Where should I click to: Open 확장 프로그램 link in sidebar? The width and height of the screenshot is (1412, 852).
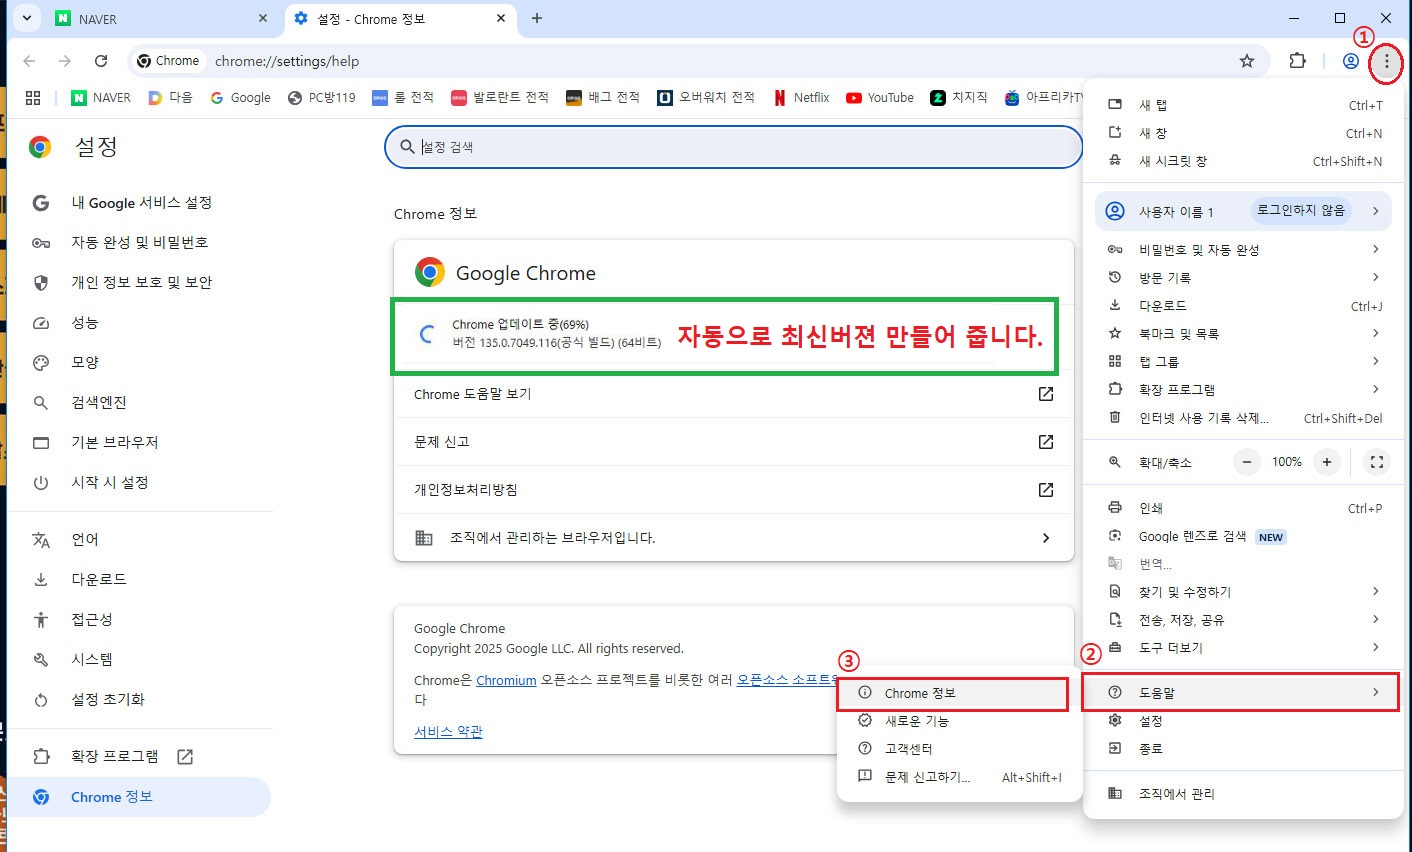pos(141,757)
